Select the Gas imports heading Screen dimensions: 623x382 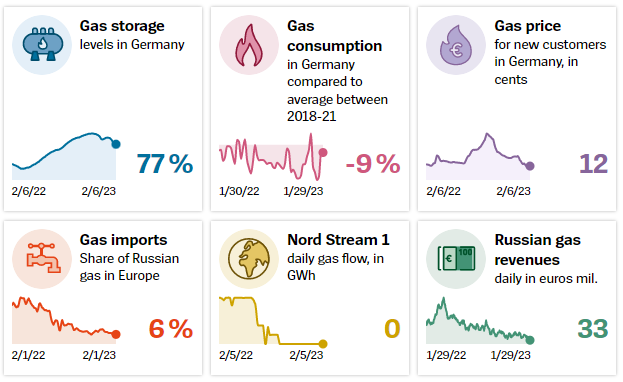click(x=124, y=240)
